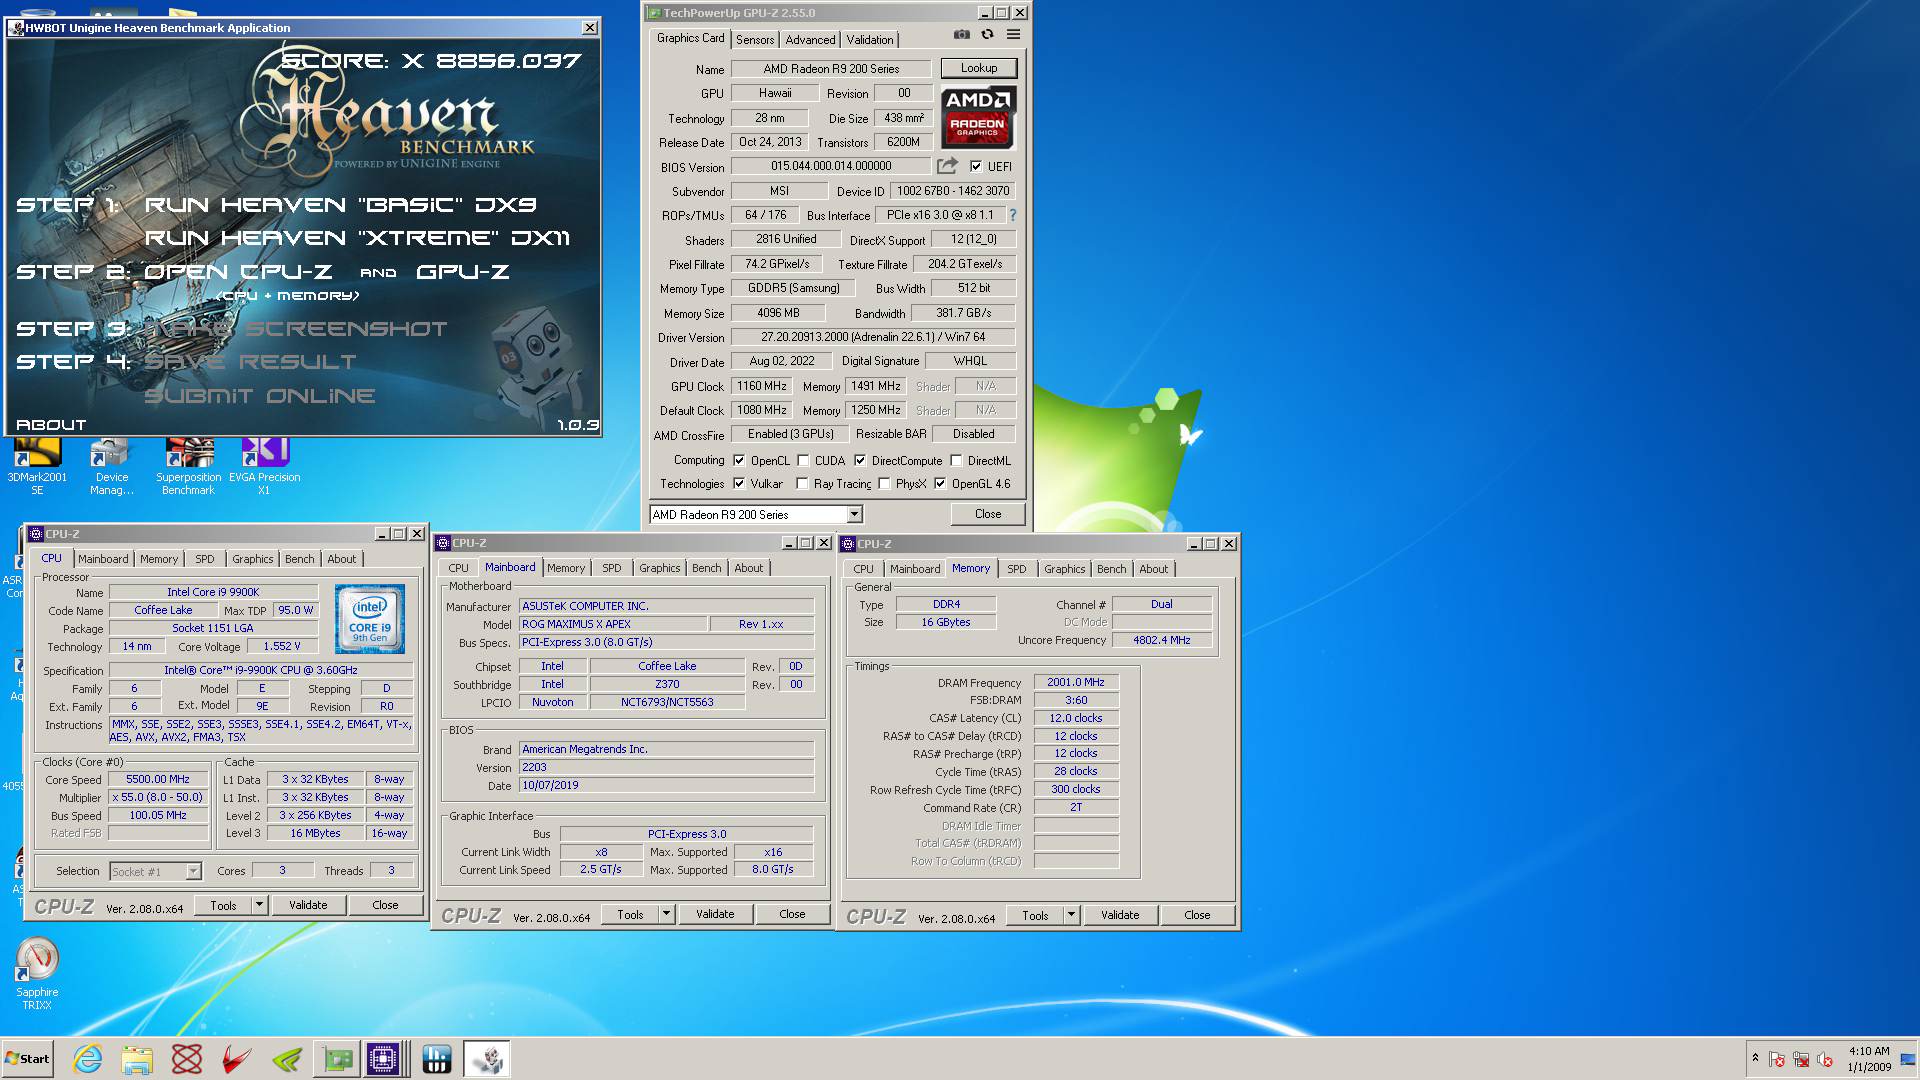Image resolution: width=1920 pixels, height=1080 pixels.
Task: Open Graphics tab in CPU-Z Memory window
Action: 1064,569
